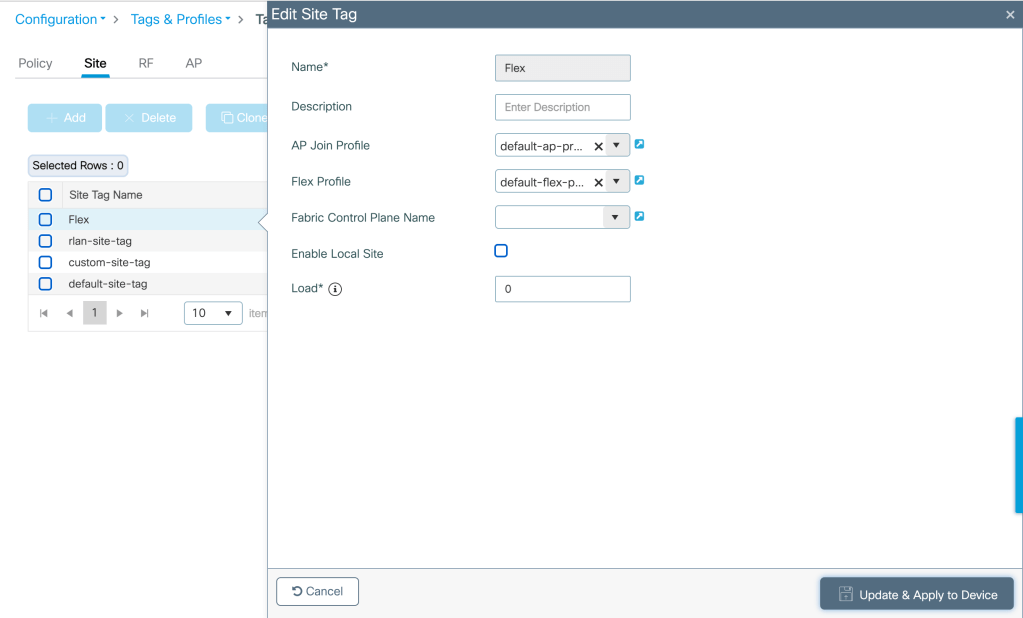Image resolution: width=1023 pixels, height=618 pixels.
Task: Open AP Join Profile external link icon
Action: point(639,144)
